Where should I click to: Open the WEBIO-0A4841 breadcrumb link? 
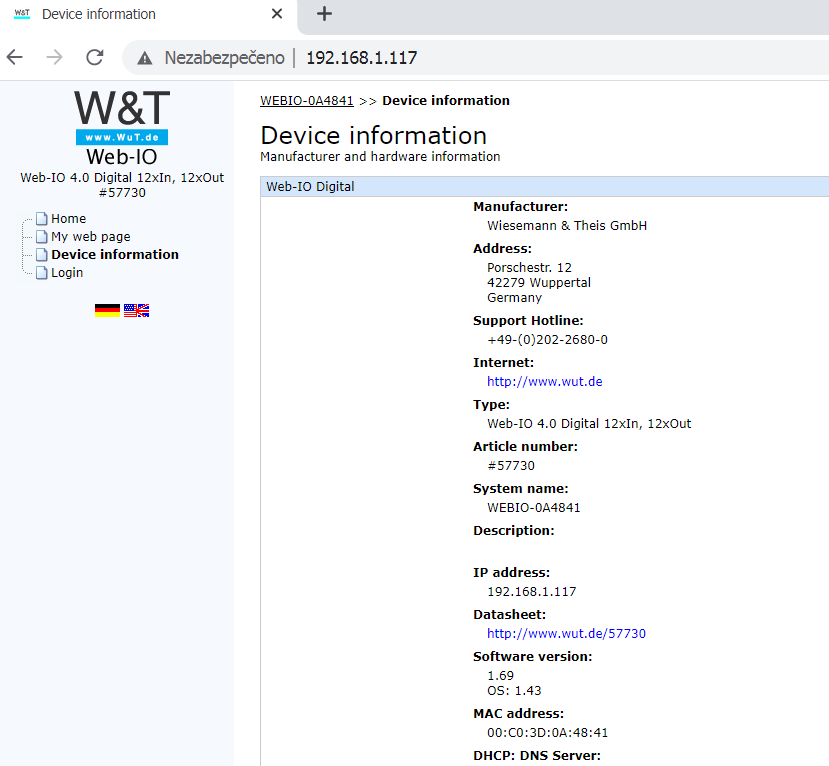(x=306, y=100)
